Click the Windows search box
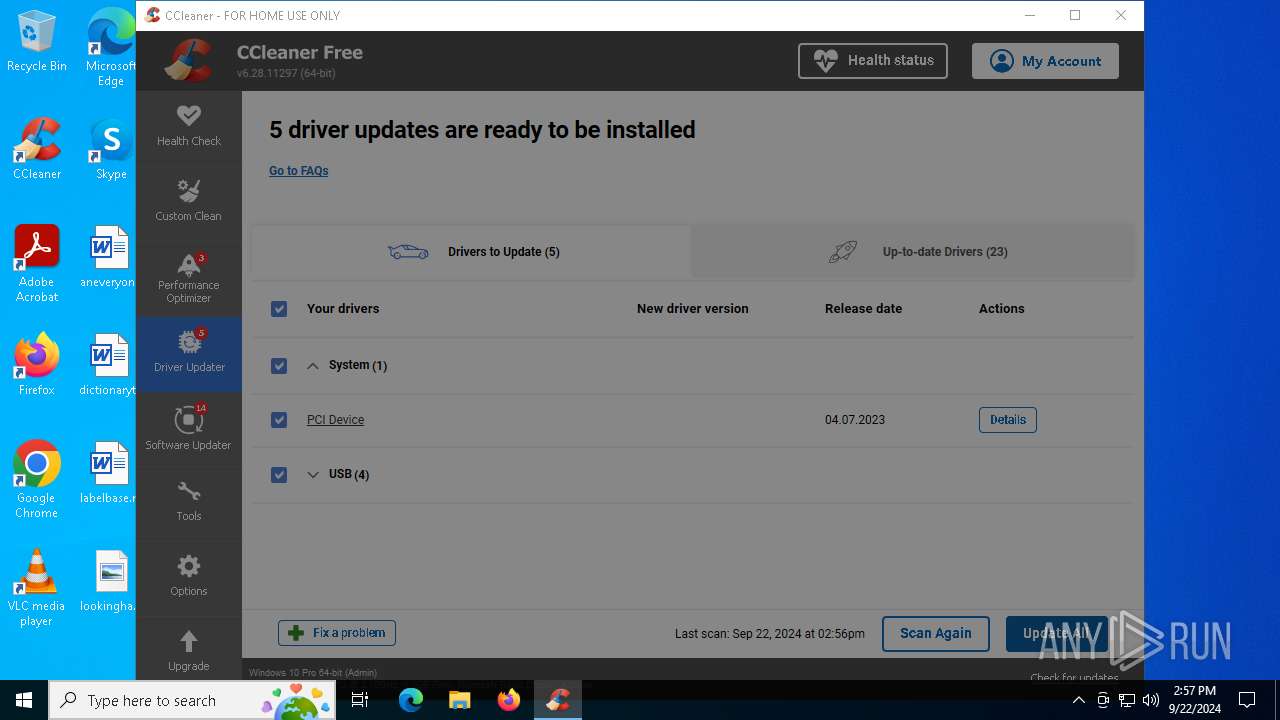 pos(193,700)
